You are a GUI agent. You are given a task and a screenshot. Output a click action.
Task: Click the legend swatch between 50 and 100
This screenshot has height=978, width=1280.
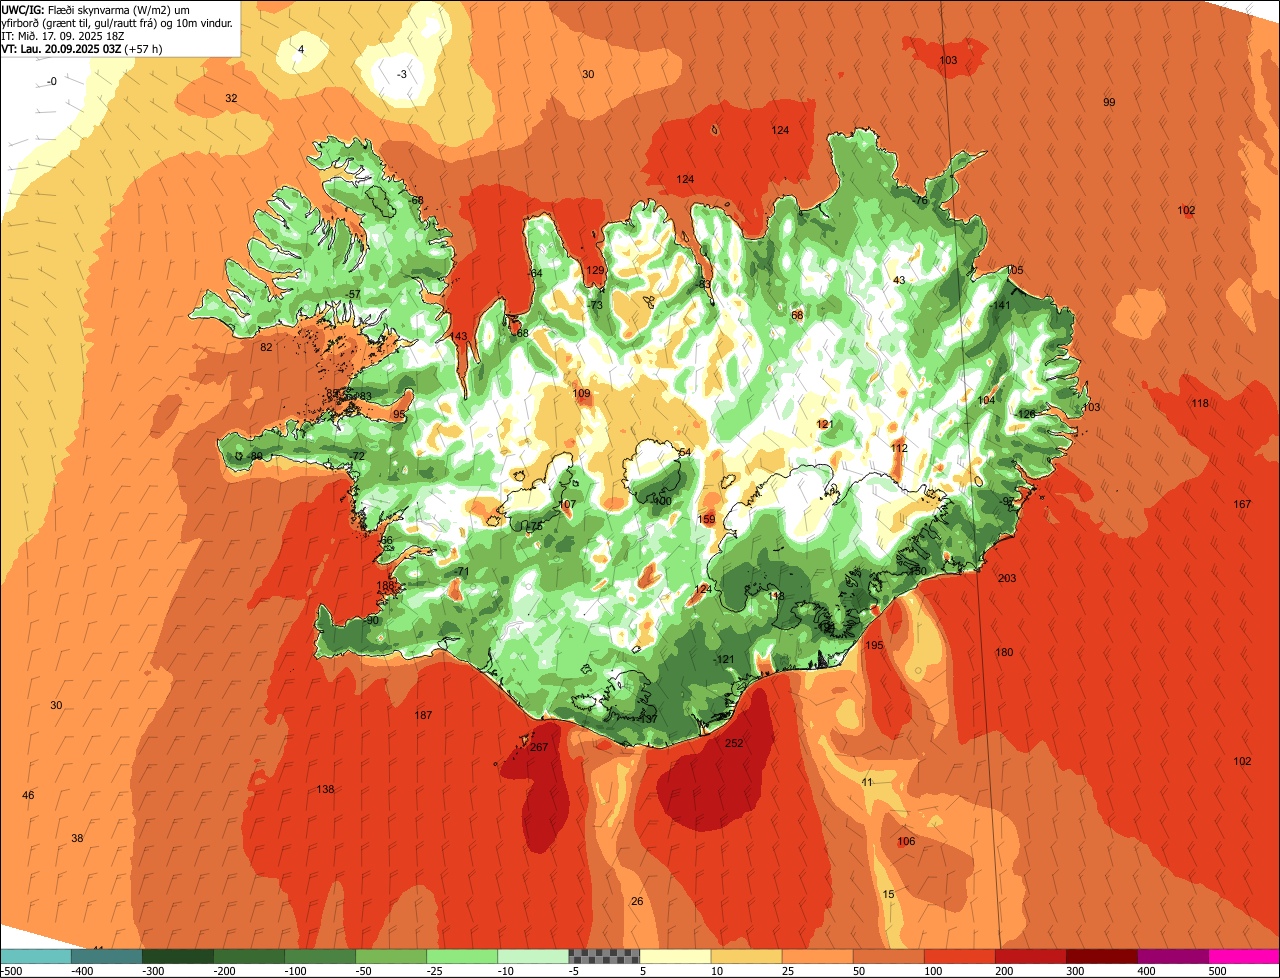887,956
